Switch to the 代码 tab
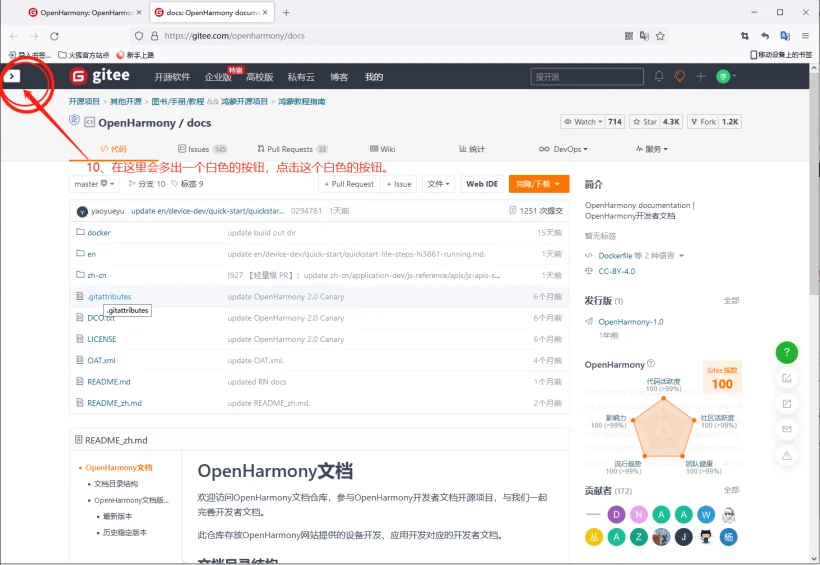The image size is (820, 565). coord(113,149)
